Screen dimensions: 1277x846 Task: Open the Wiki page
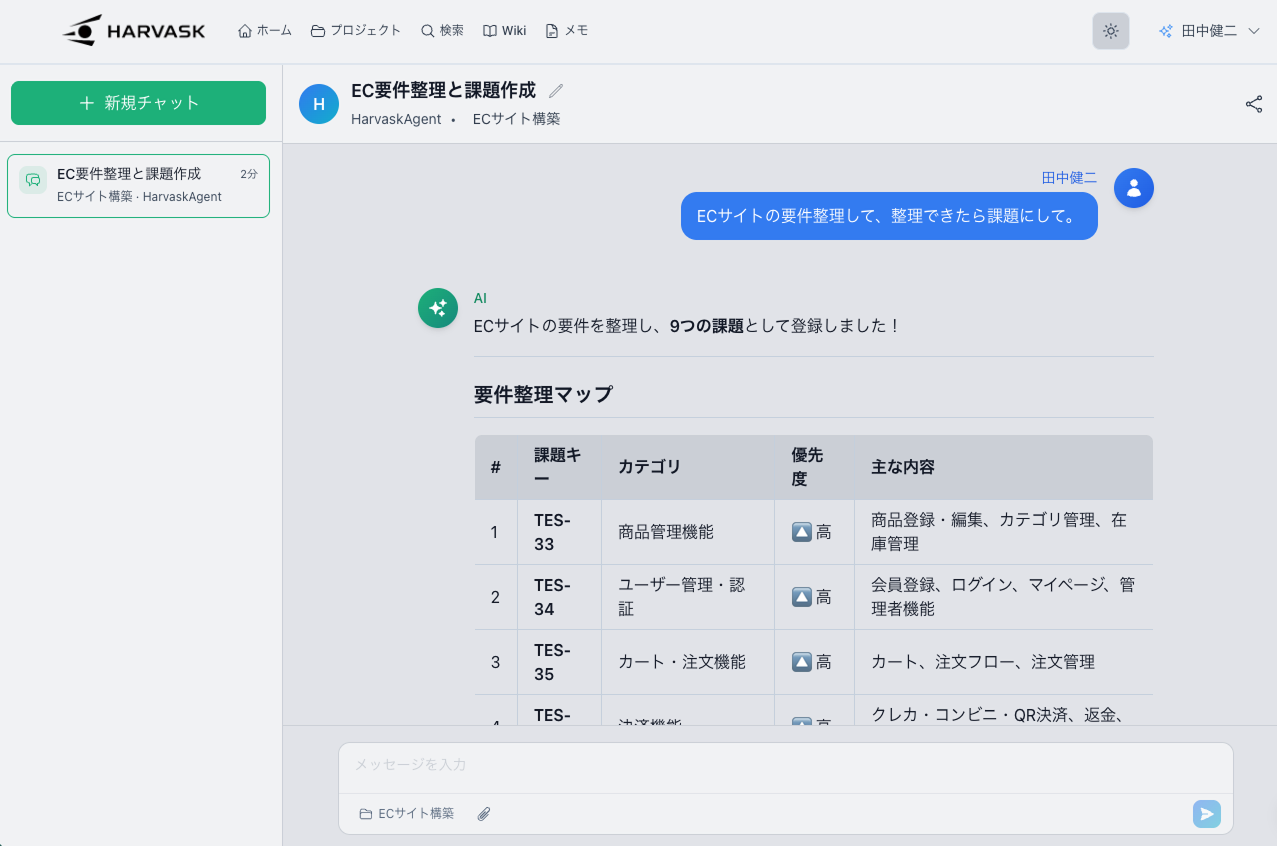click(504, 31)
